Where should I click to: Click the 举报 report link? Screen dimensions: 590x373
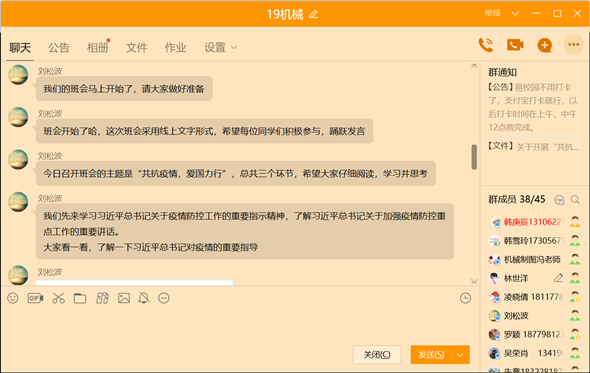click(492, 14)
